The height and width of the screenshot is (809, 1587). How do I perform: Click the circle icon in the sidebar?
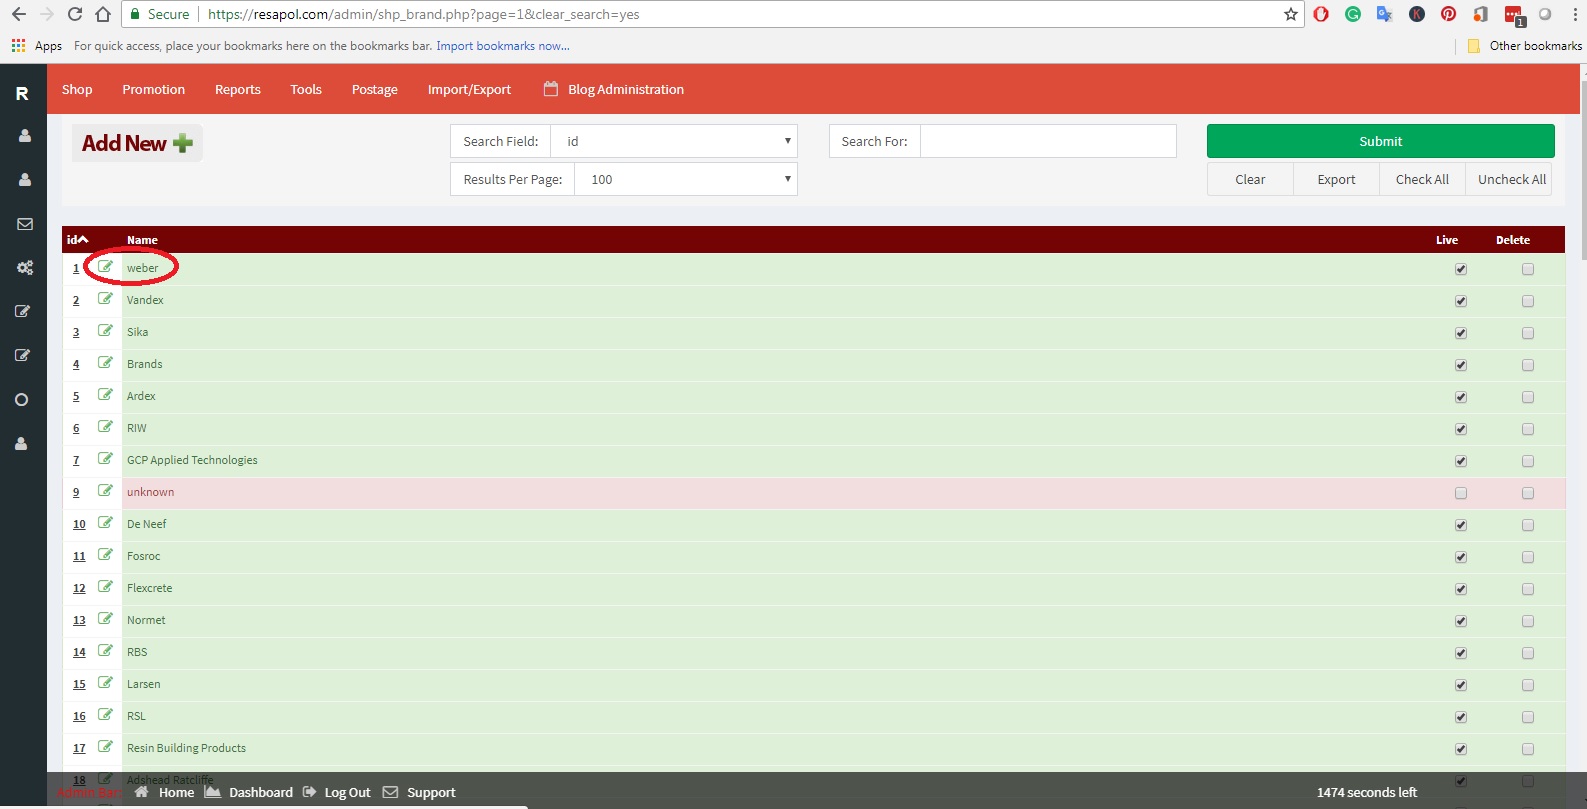21,400
